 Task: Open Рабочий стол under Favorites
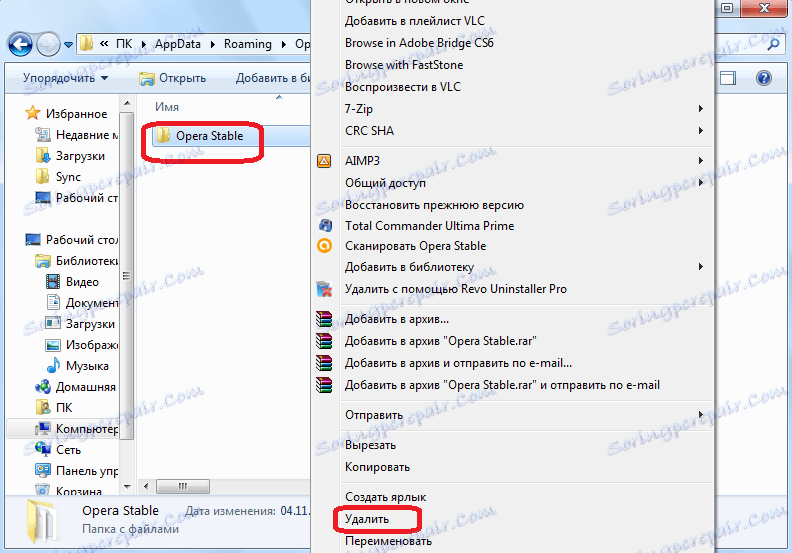coord(77,198)
